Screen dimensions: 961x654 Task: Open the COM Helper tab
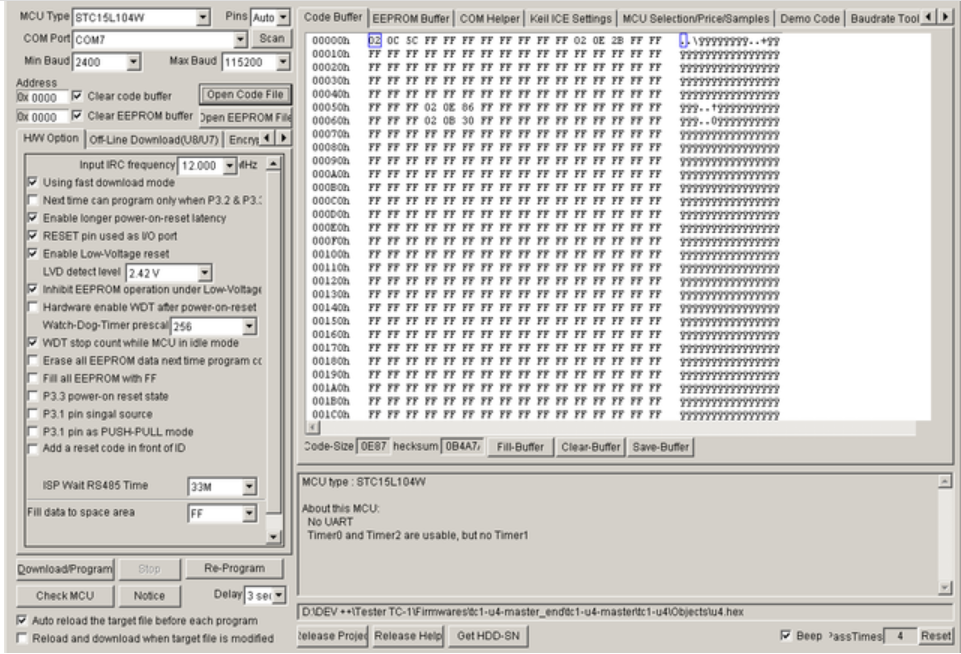[490, 19]
